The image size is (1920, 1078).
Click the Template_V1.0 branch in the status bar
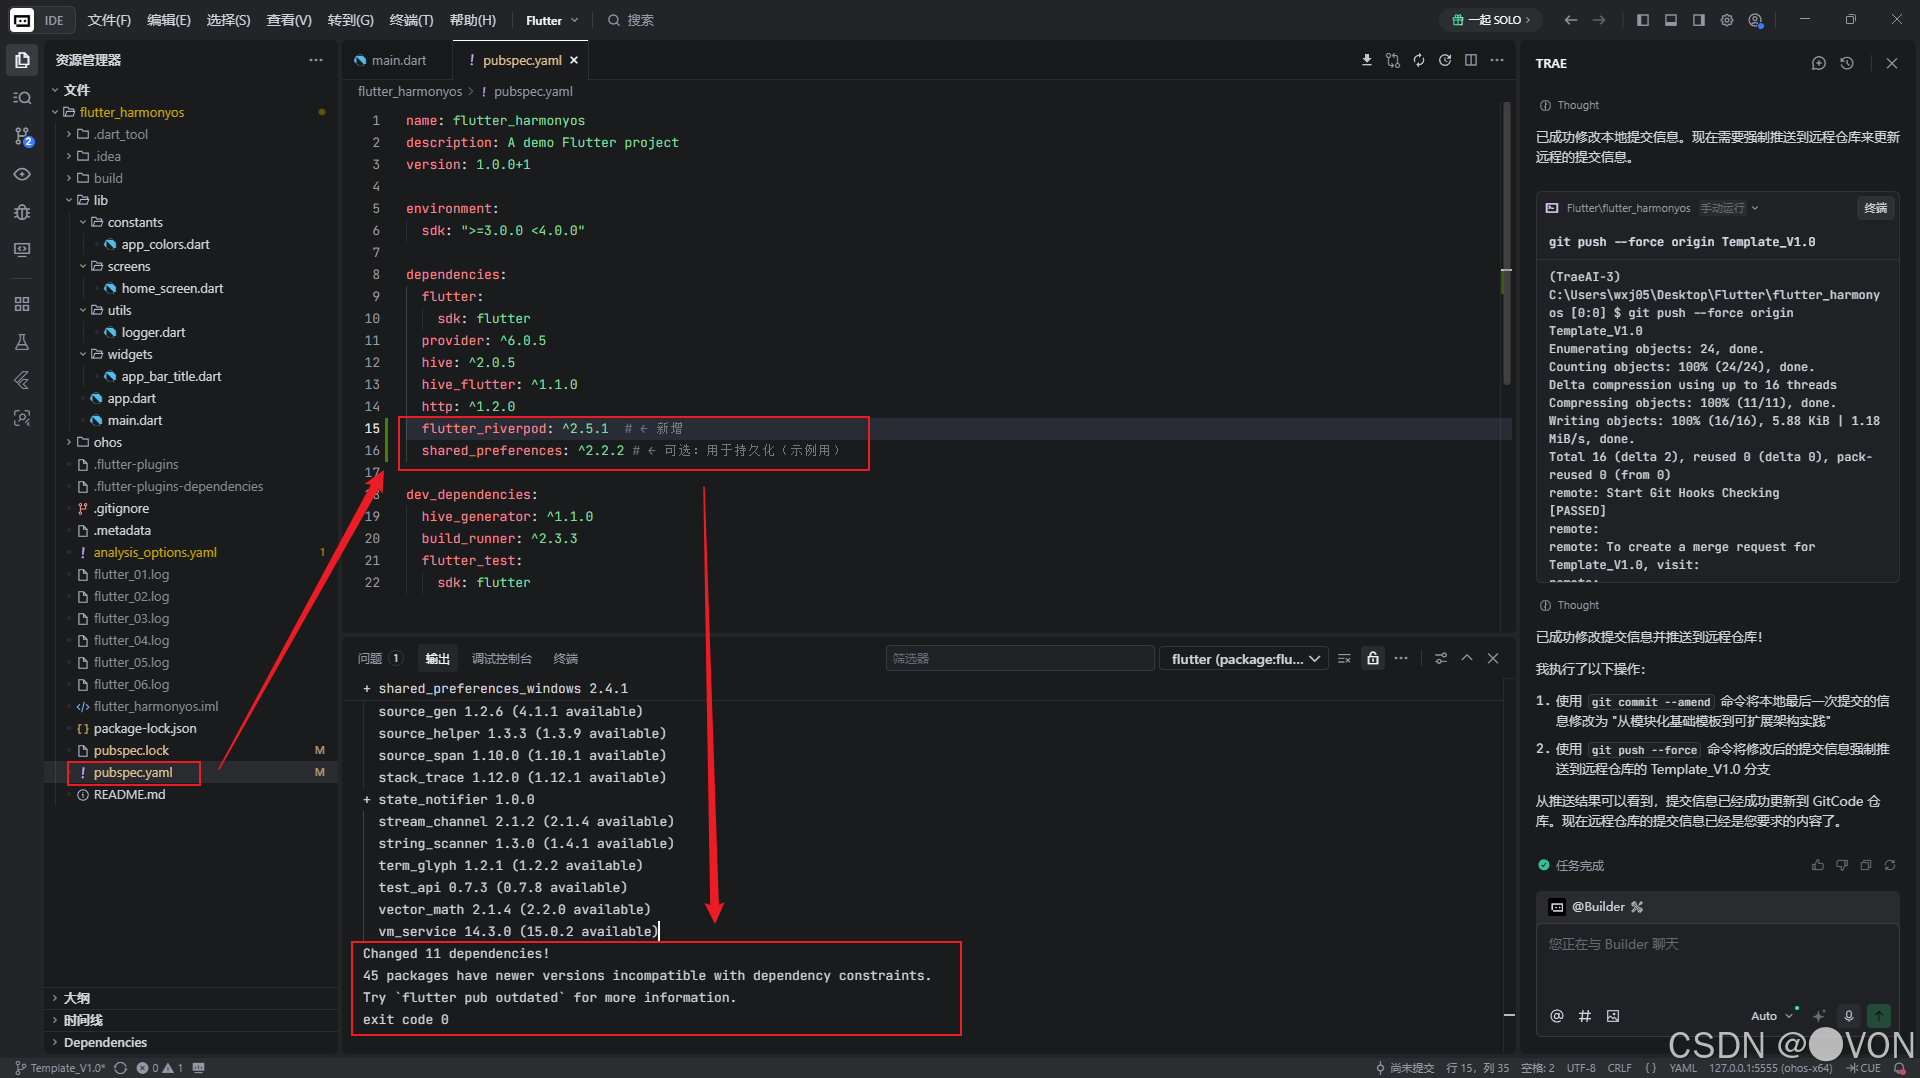coord(60,1068)
